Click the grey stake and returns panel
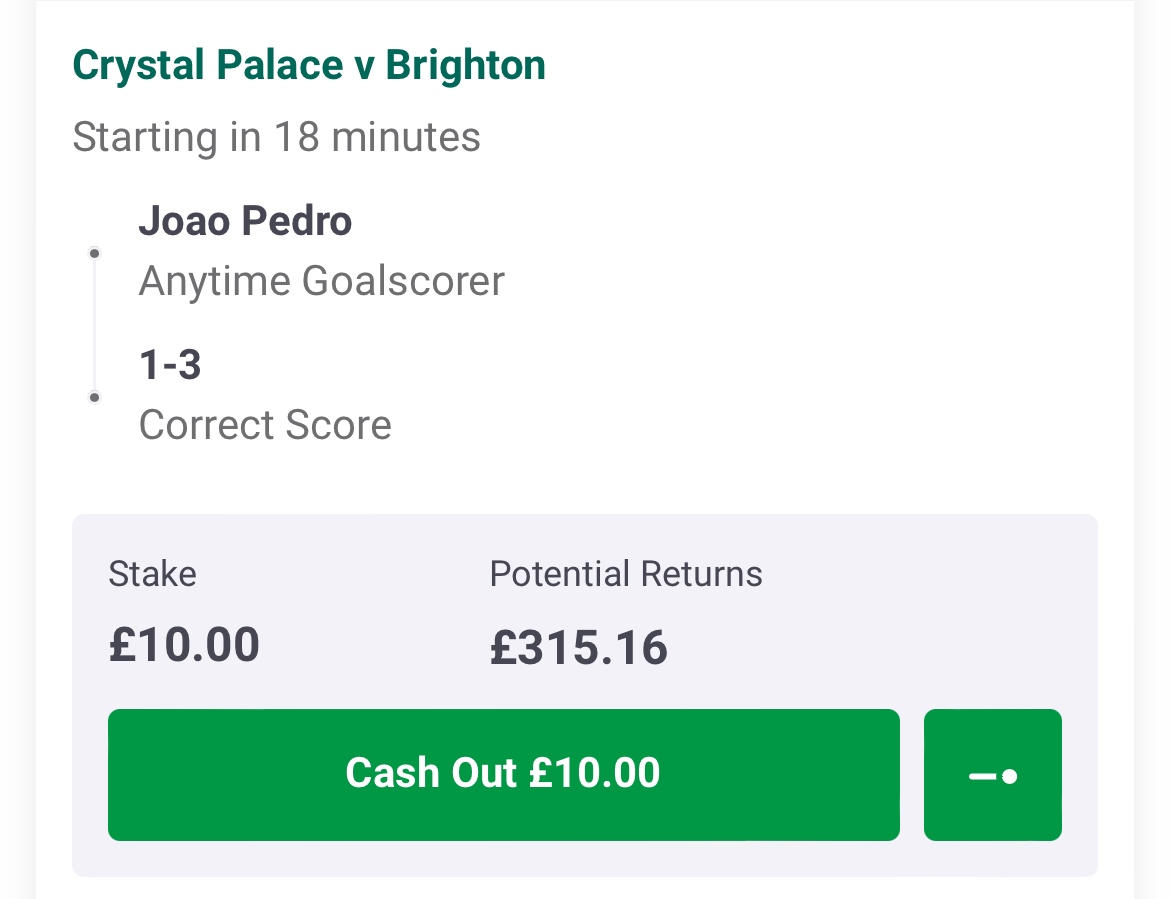Image resolution: width=1170 pixels, height=899 pixels. 585,695
